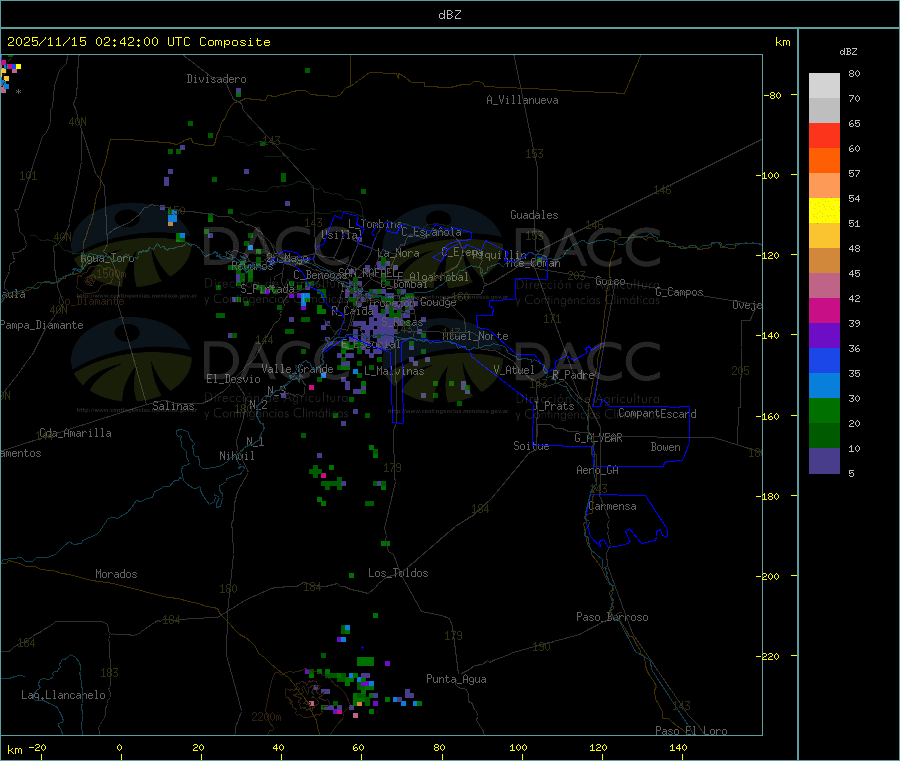The image size is (900, 761).
Task: Click the Goudge map label
Action: pyautogui.click(x=438, y=302)
